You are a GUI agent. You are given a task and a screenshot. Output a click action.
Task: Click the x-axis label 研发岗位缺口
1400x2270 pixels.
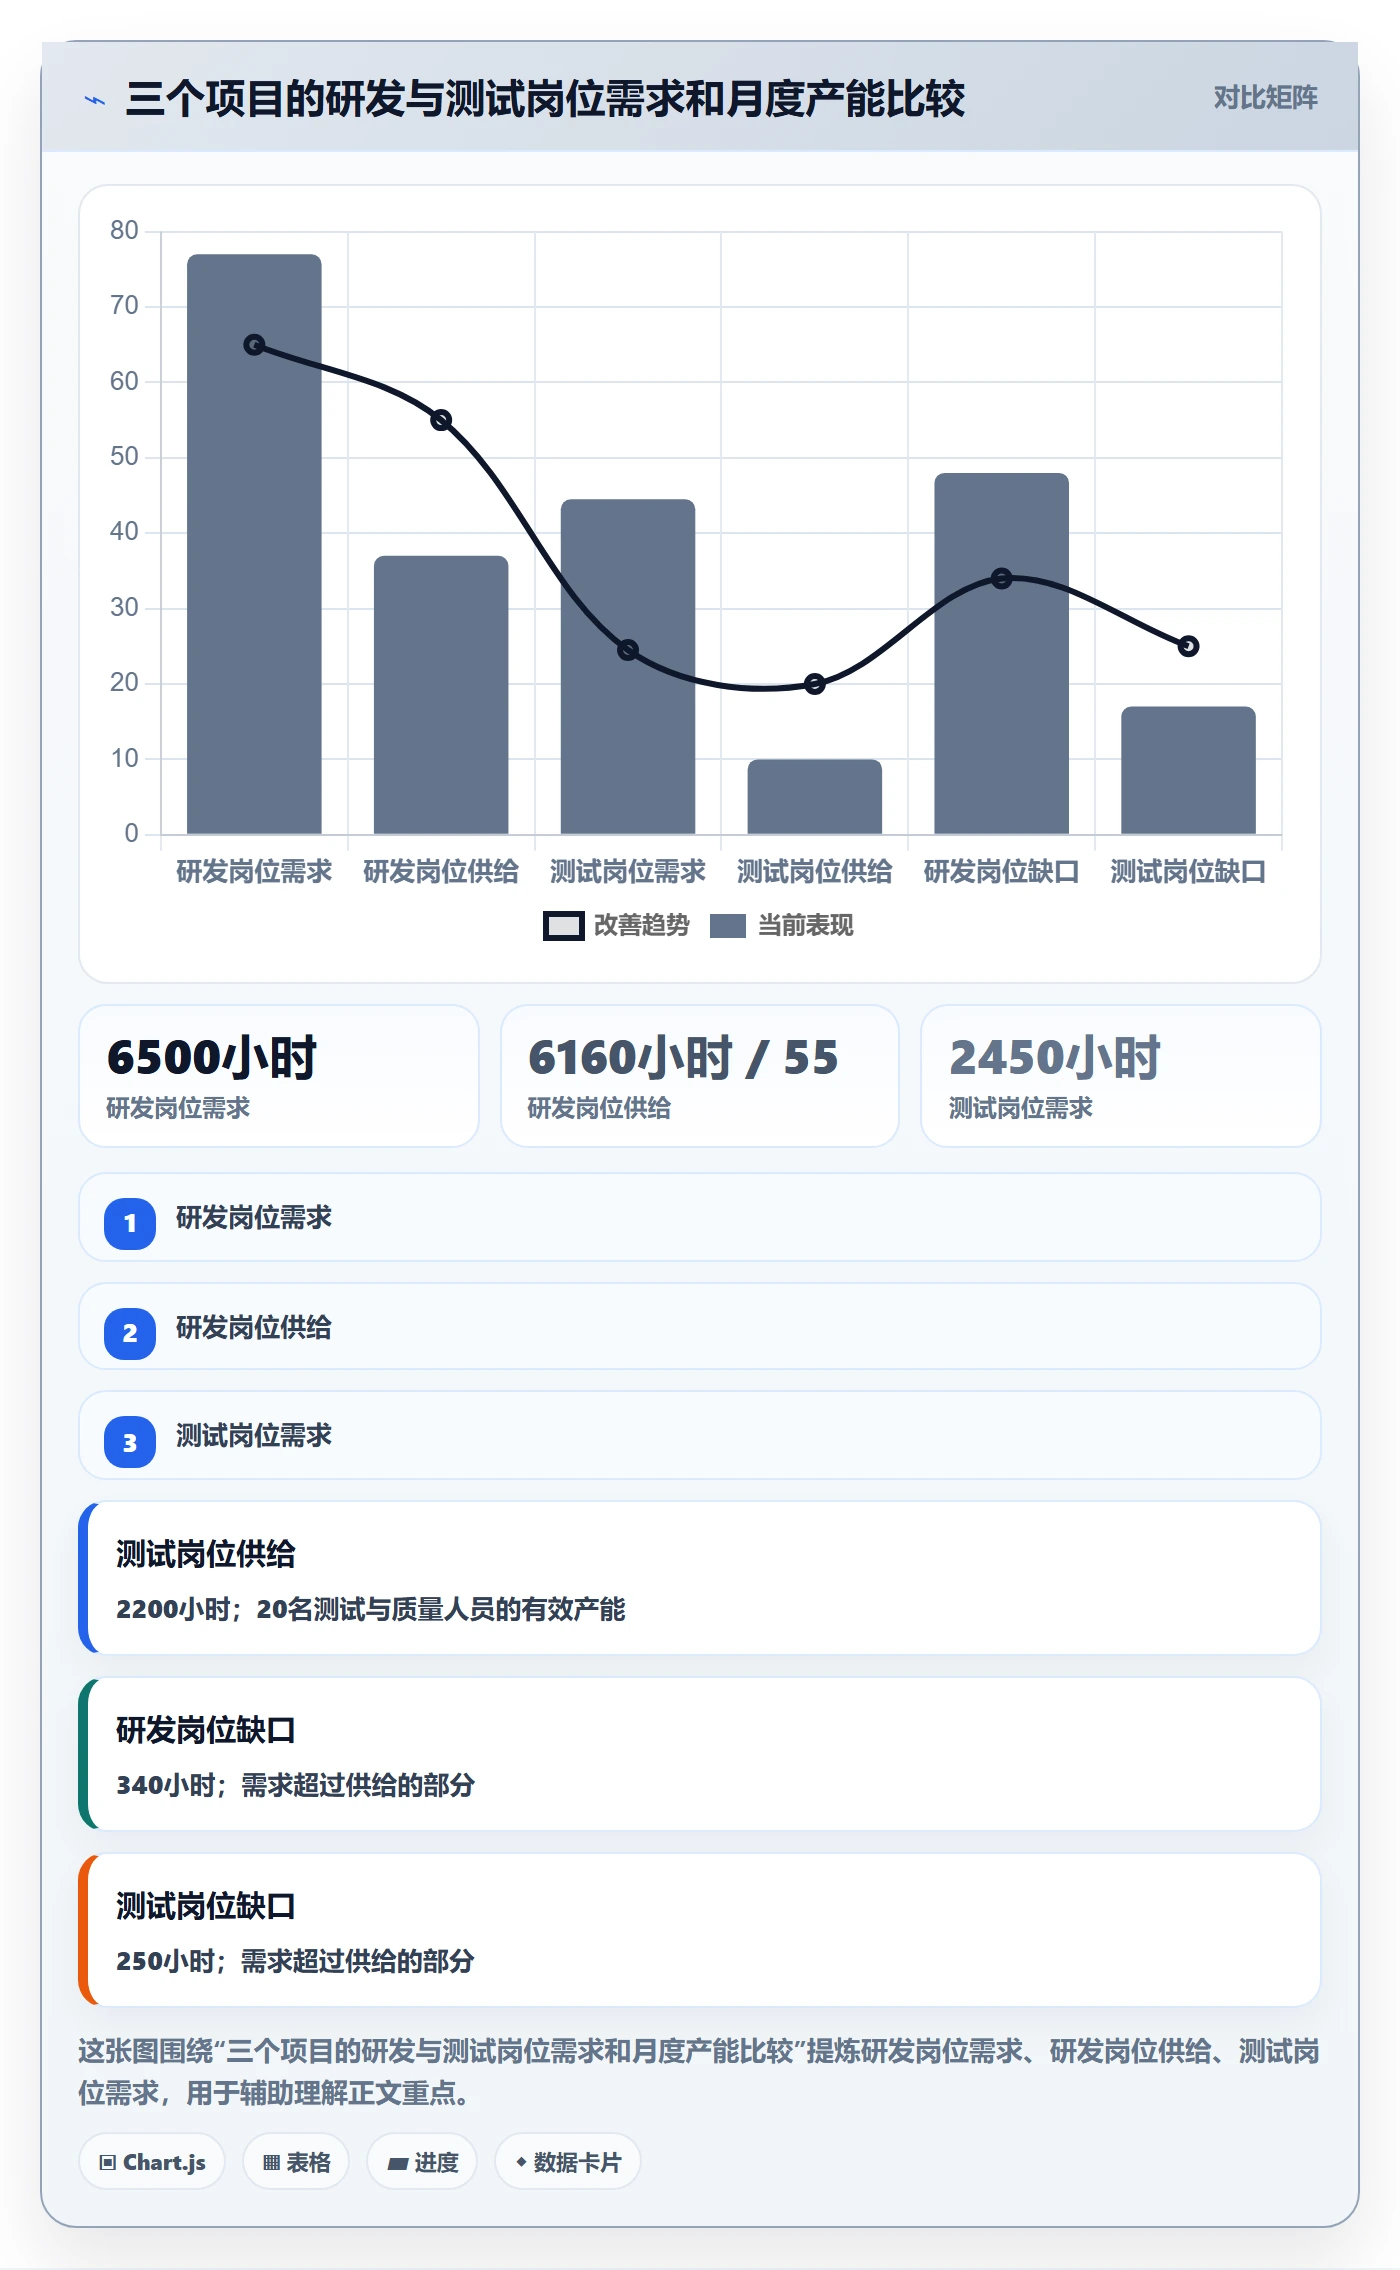point(1001,872)
